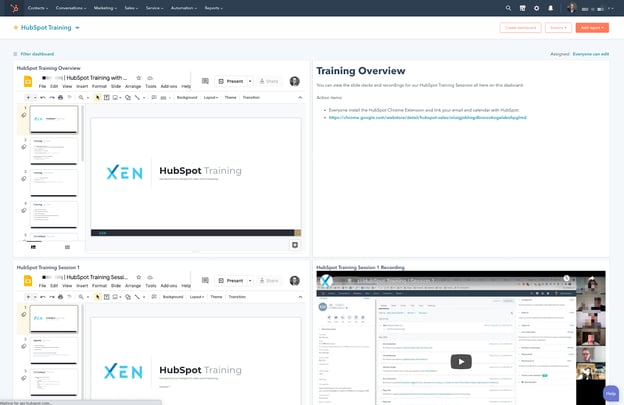Open the account avatar menu in top bar

pyautogui.click(x=572, y=8)
